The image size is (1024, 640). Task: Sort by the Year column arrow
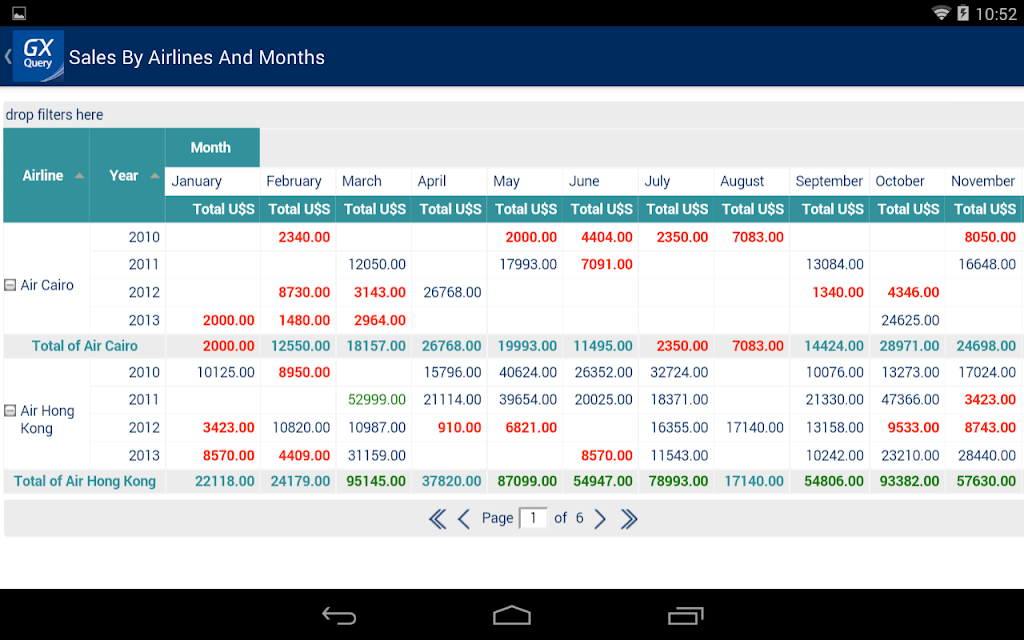click(155, 176)
